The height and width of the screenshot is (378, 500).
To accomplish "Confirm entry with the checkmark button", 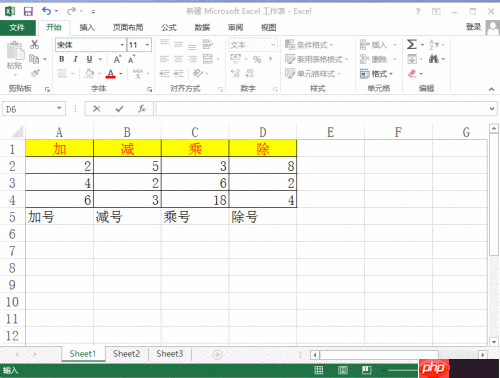I will tap(119, 109).
